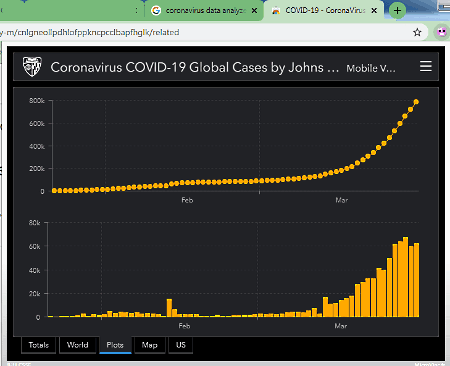Click the last bar in daily cases chart

[416, 280]
